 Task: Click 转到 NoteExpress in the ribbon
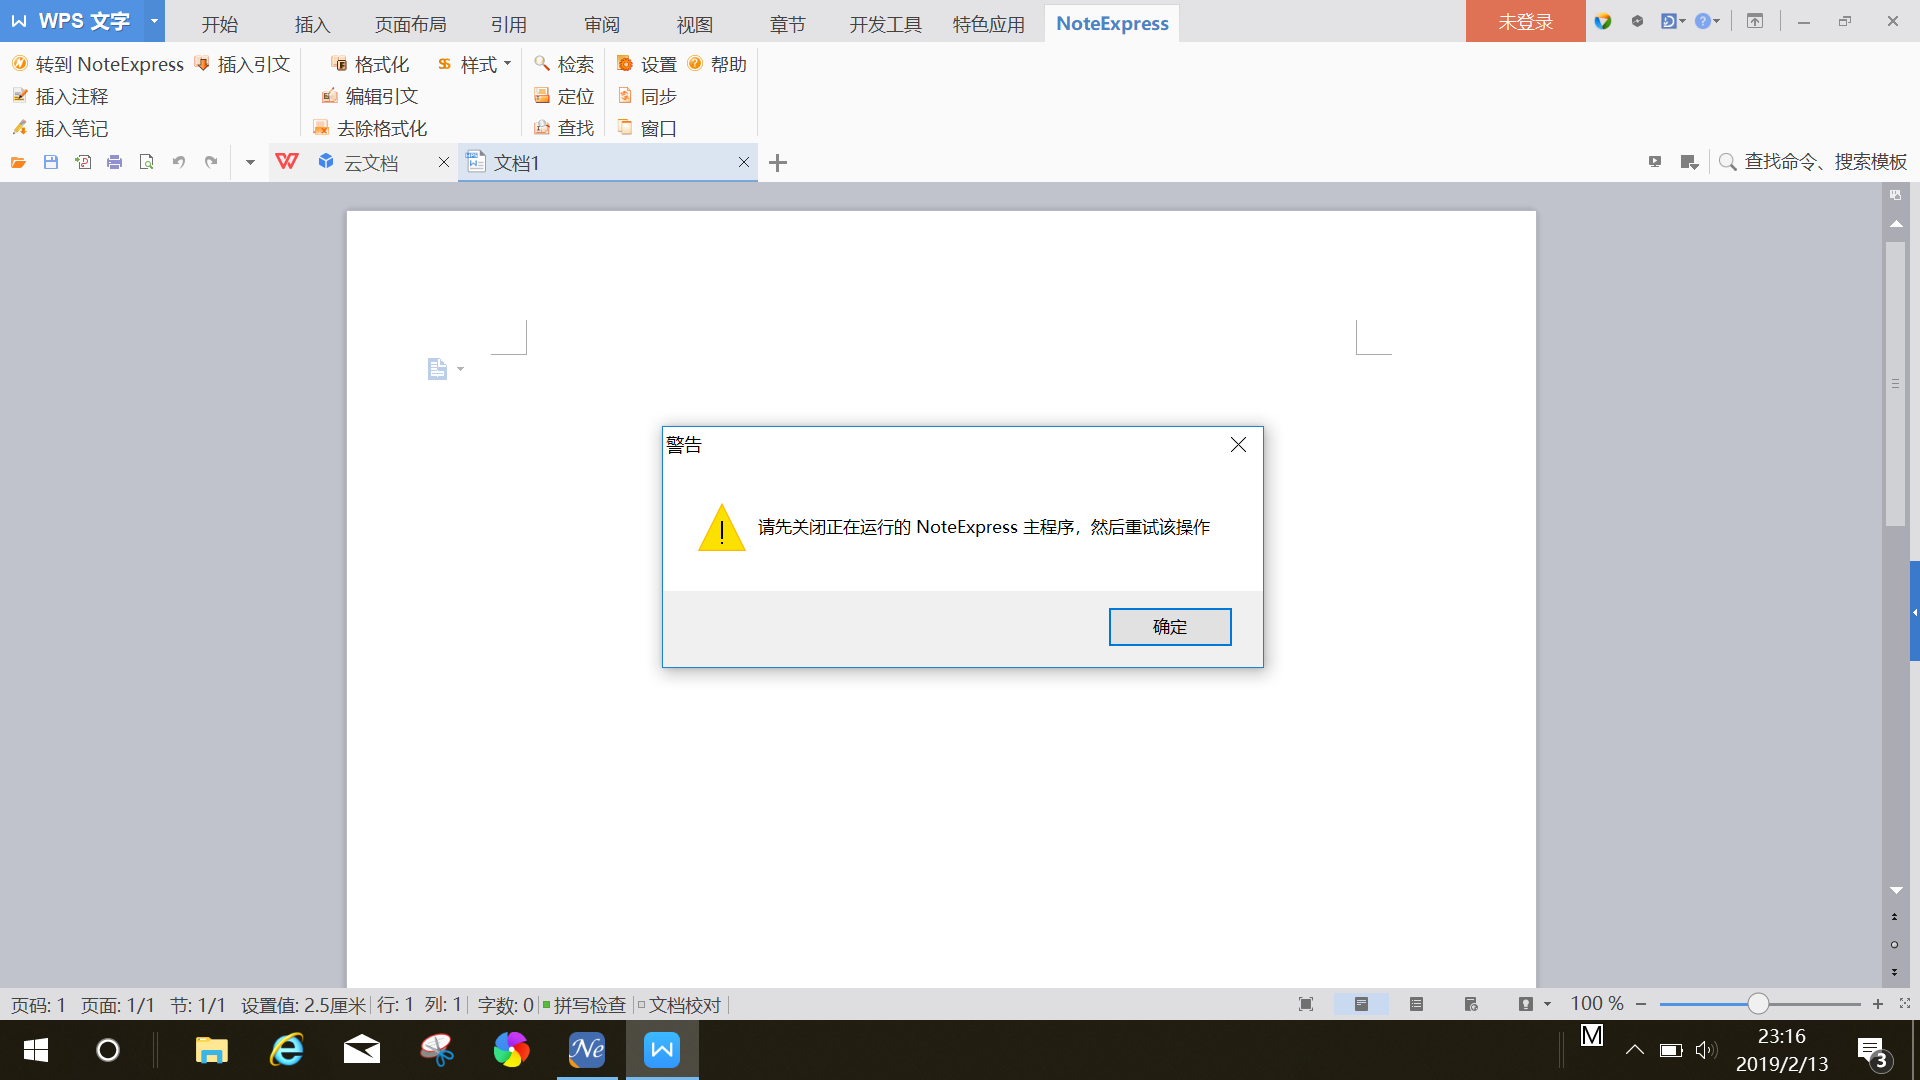pyautogui.click(x=98, y=64)
